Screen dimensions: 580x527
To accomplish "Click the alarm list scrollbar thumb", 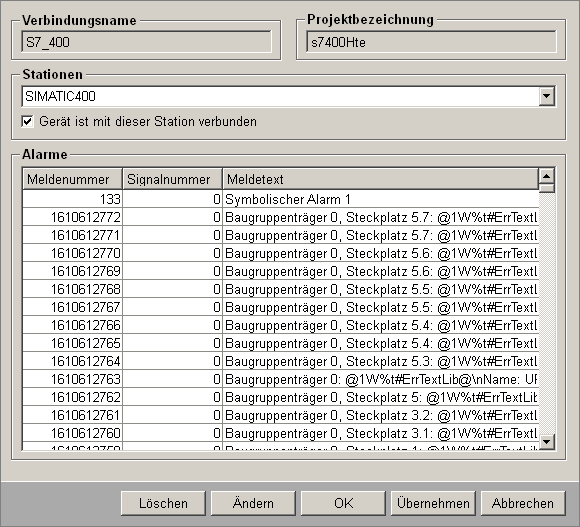I will 547,188.
